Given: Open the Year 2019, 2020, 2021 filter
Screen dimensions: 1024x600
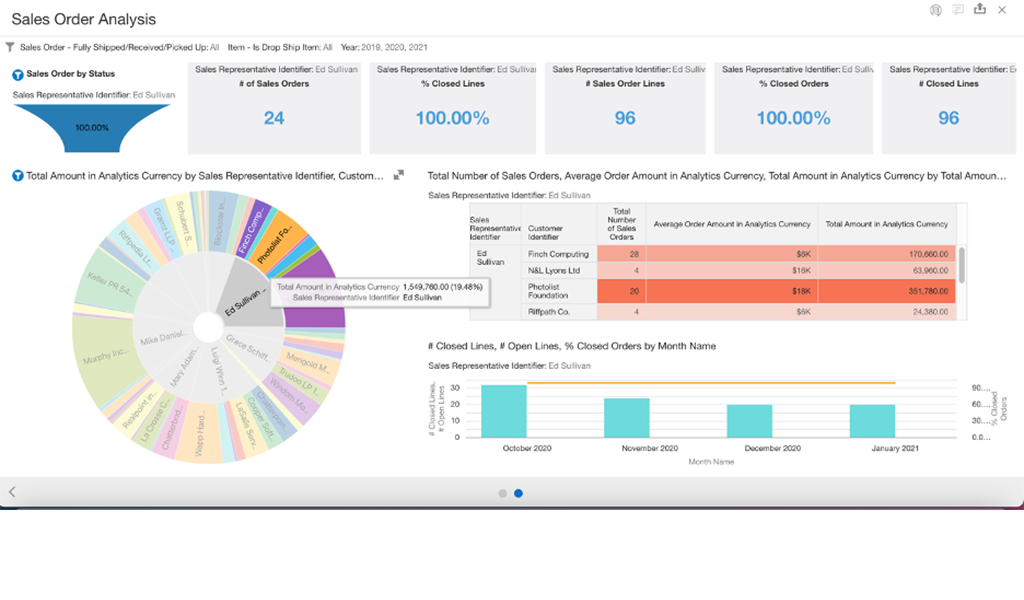Looking at the screenshot, I should point(384,47).
